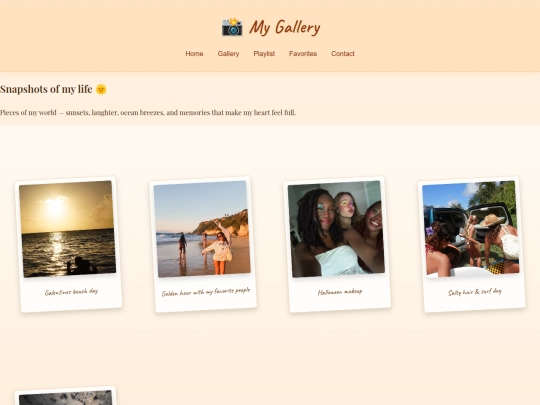Viewport: 540px width, 405px height.
Task: Click the Galentines beach day caption
Action: tap(71, 292)
